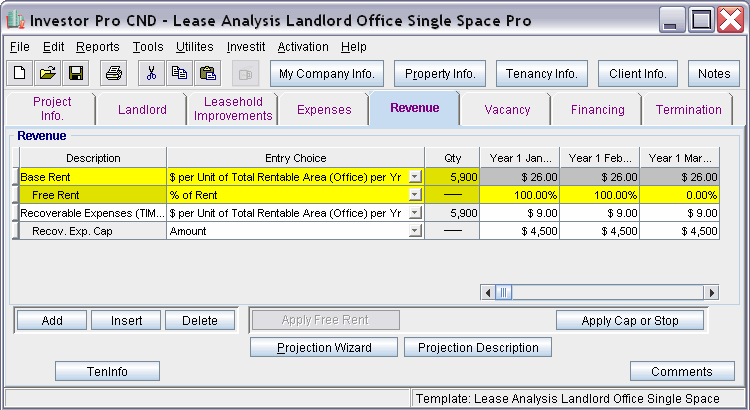Viewport: 750px width, 410px height.
Task: Open the Projection Description button
Action: 478,347
